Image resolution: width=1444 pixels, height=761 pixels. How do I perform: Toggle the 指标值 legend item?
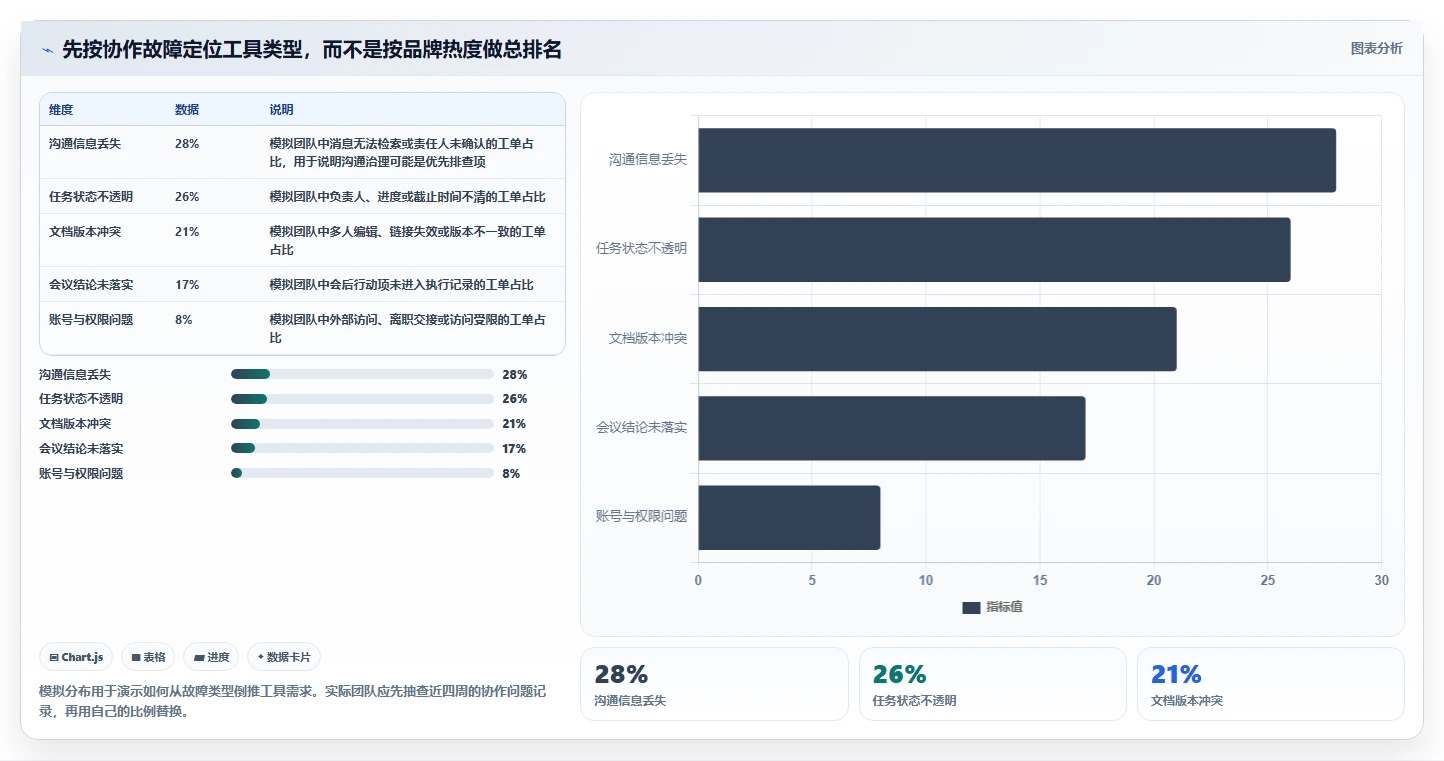tap(992, 607)
